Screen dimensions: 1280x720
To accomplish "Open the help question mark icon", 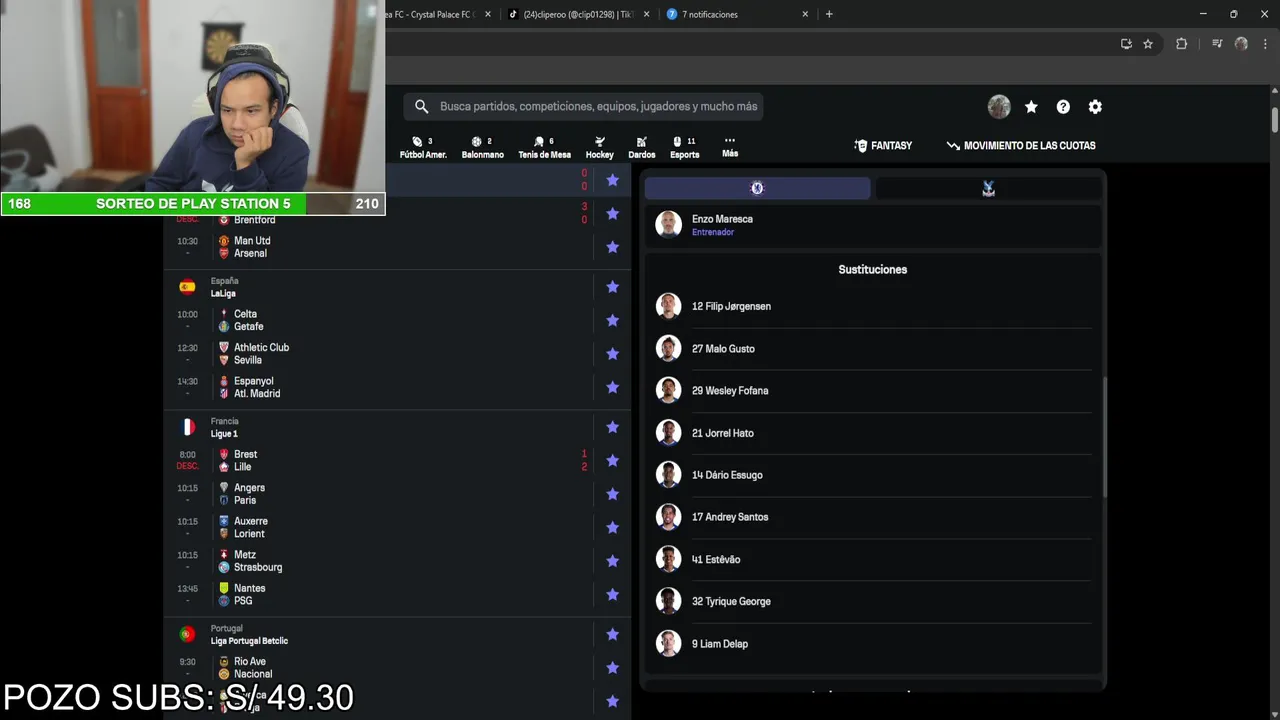I will click(x=1063, y=107).
